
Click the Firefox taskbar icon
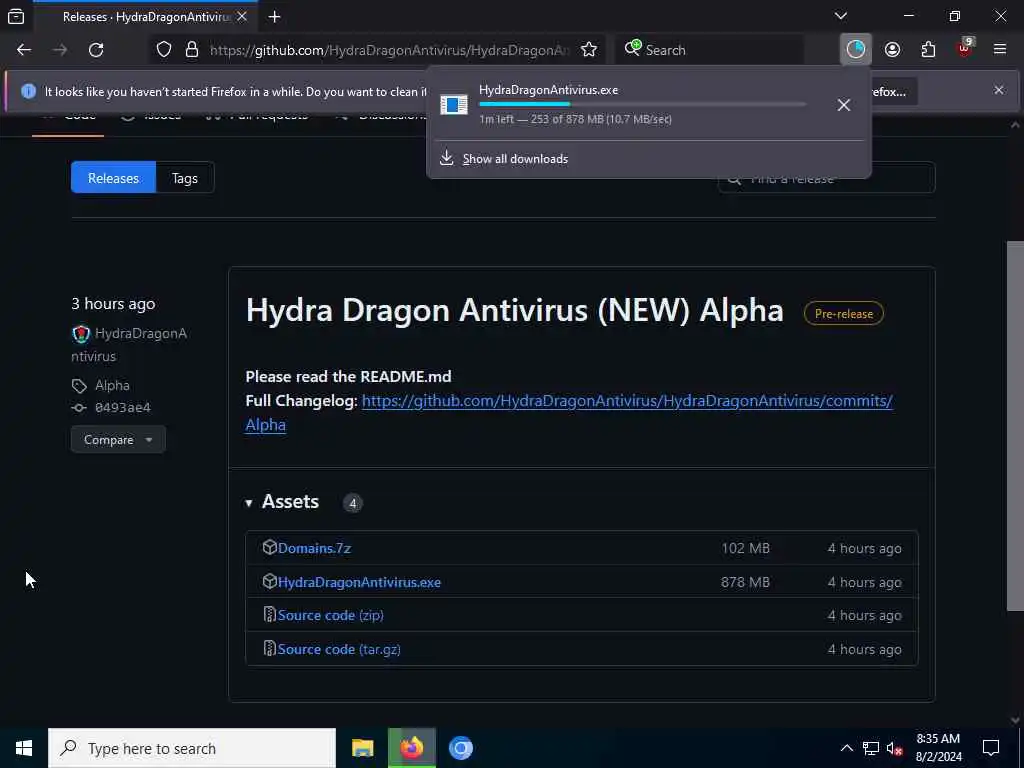411,748
